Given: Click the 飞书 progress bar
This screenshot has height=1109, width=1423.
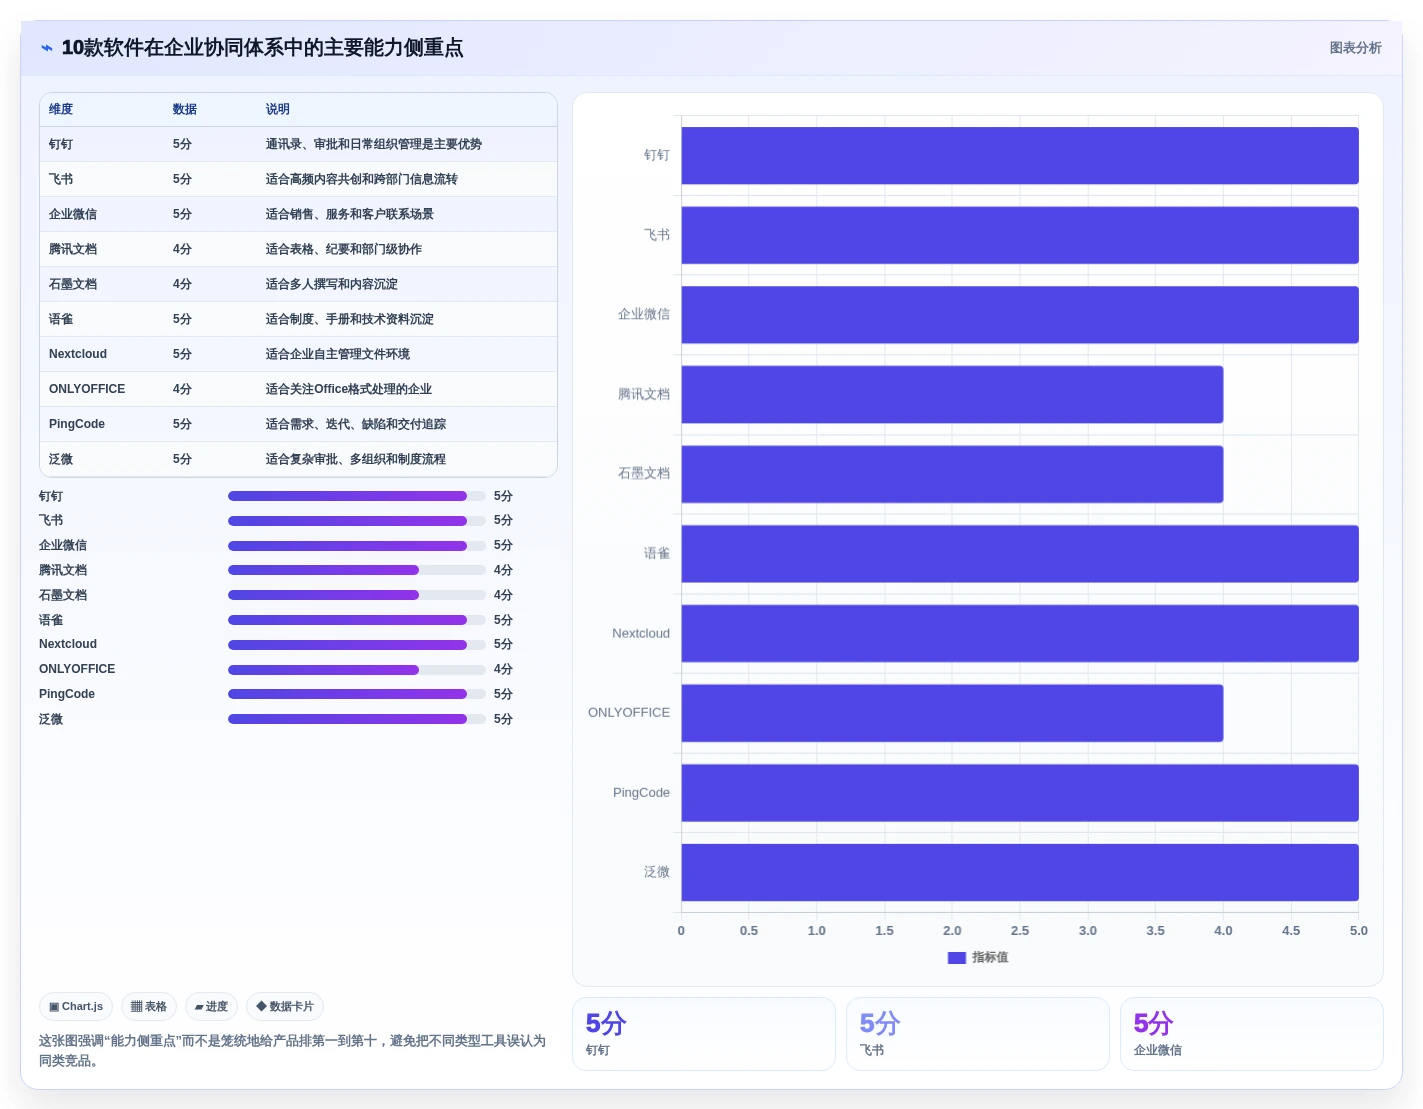Looking at the screenshot, I should click(x=357, y=521).
